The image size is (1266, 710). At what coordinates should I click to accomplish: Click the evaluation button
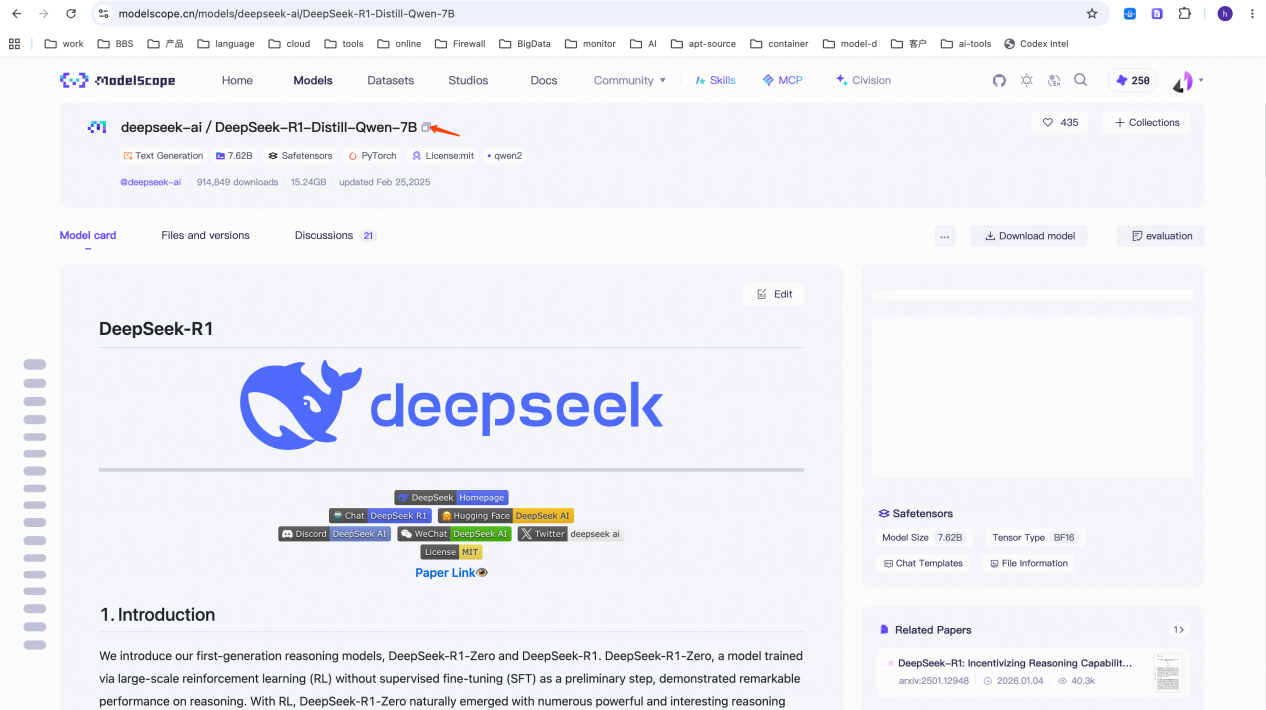tap(1161, 236)
